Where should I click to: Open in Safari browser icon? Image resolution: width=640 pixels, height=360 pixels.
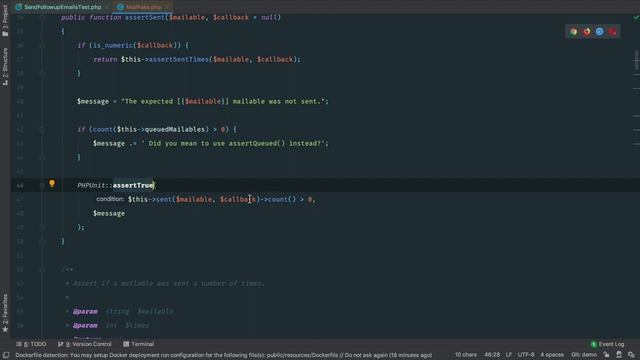599,32
